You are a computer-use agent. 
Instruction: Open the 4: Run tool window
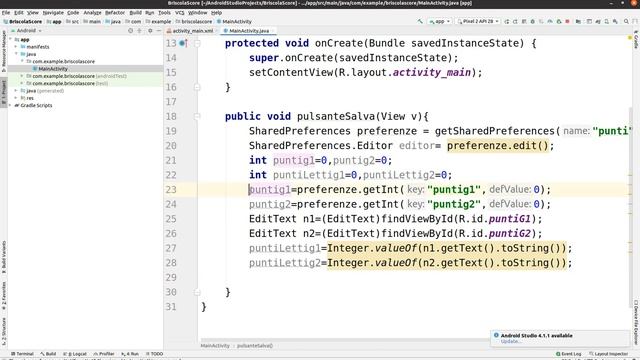click(130, 354)
